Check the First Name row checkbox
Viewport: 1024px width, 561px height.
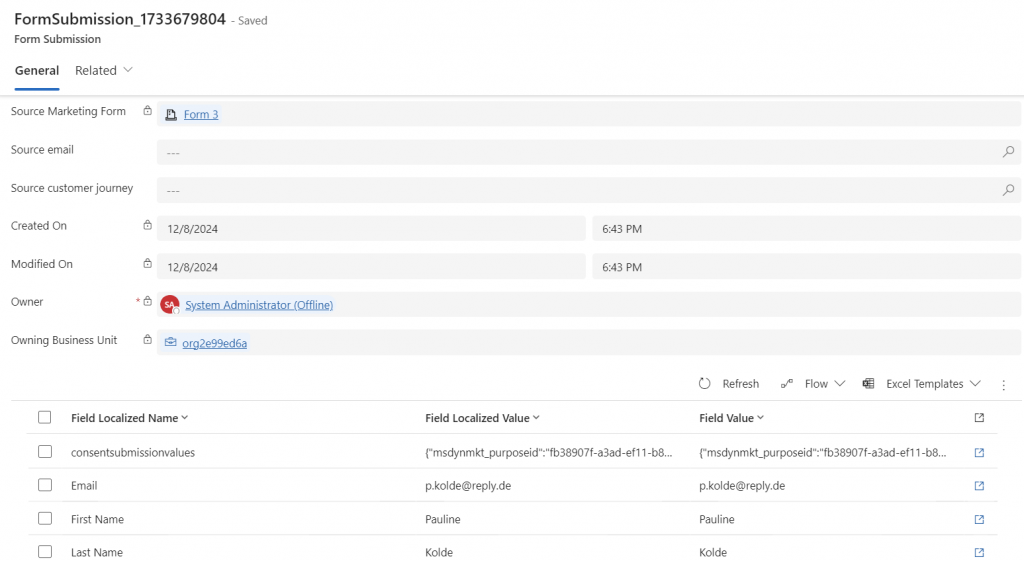coord(44,519)
